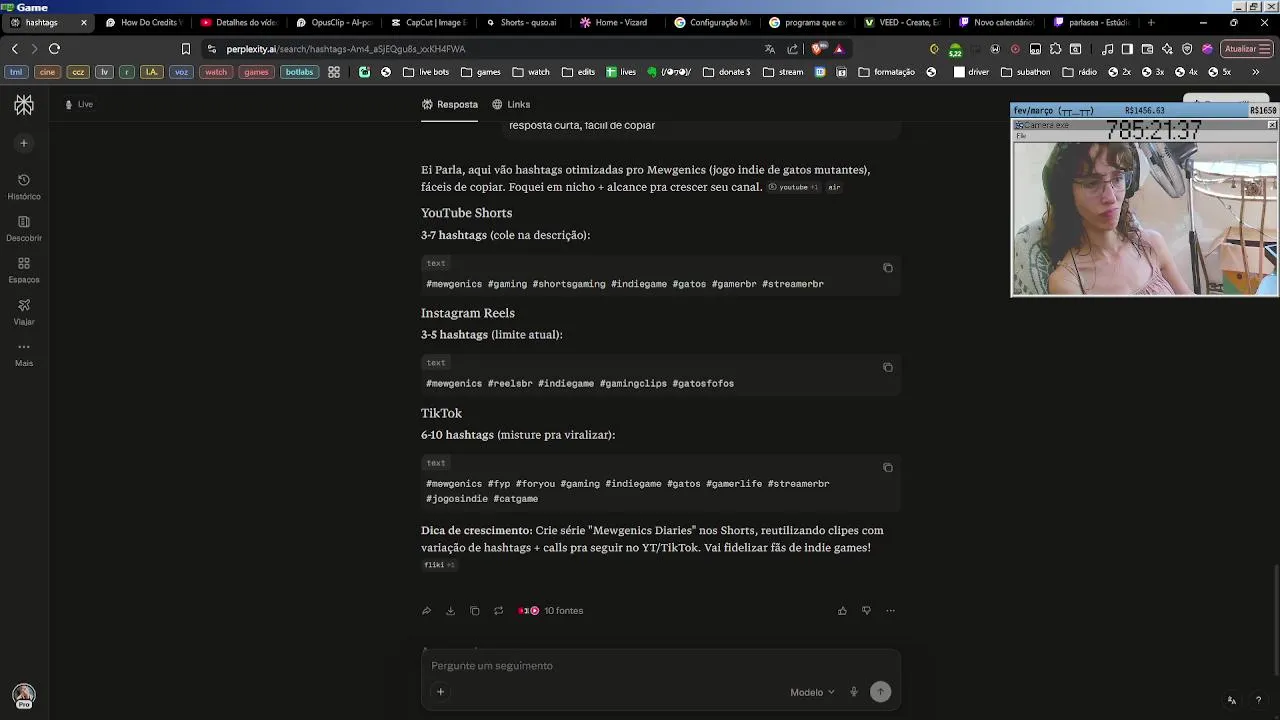Share the answer with share icon
The image size is (1280, 720).
click(x=426, y=611)
